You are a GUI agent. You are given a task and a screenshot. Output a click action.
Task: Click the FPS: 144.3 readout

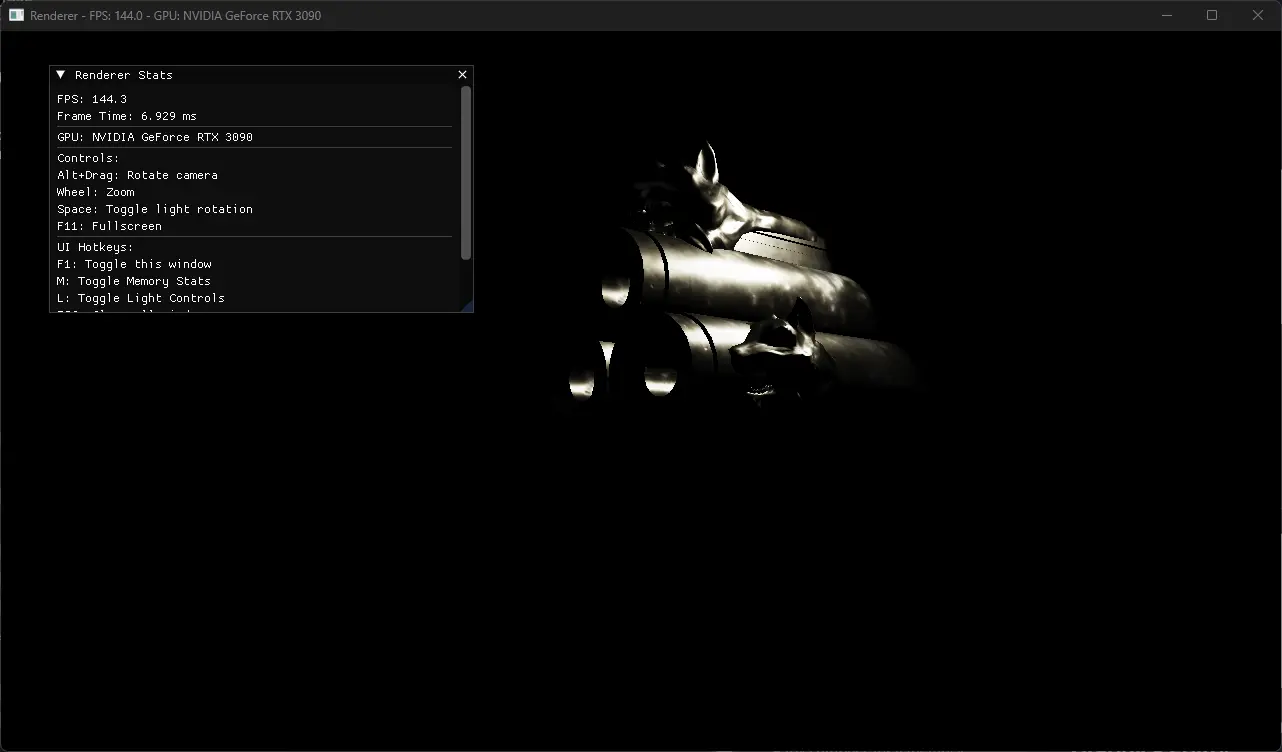pos(92,99)
